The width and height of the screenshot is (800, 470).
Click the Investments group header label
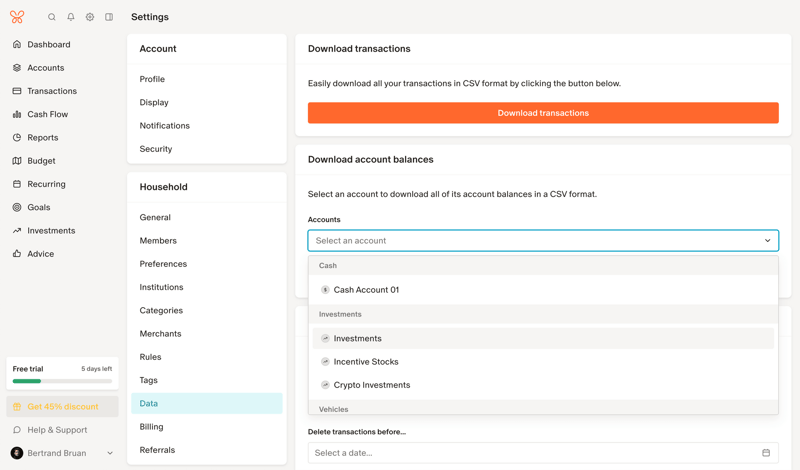[x=340, y=314]
